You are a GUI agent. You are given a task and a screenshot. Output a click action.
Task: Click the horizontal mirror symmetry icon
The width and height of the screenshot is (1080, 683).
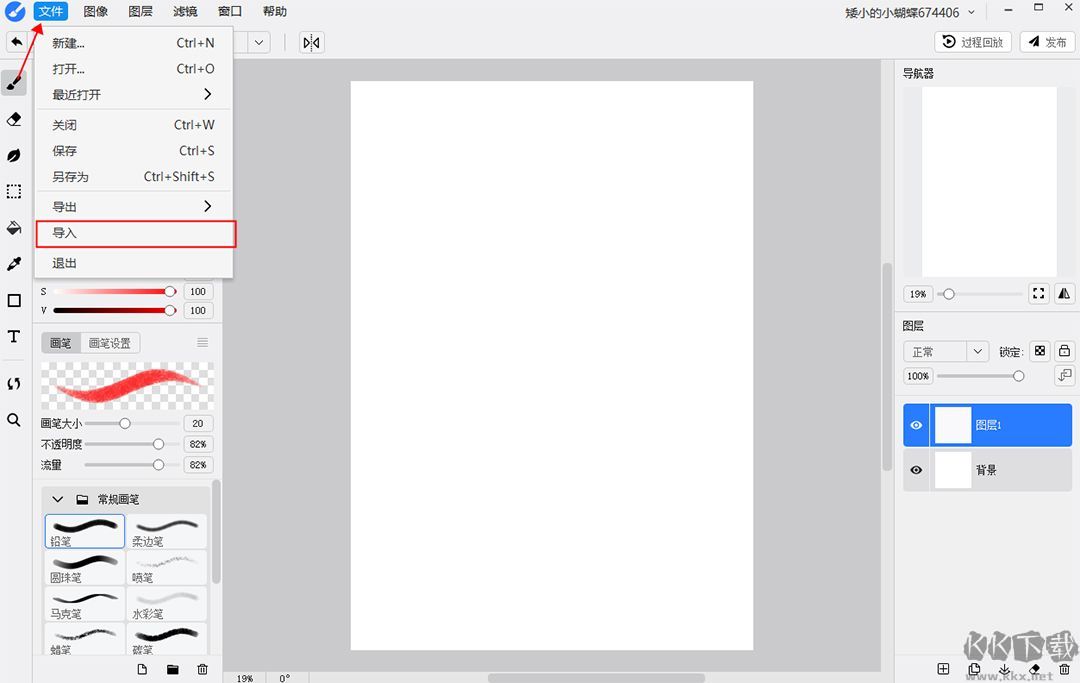tap(311, 43)
